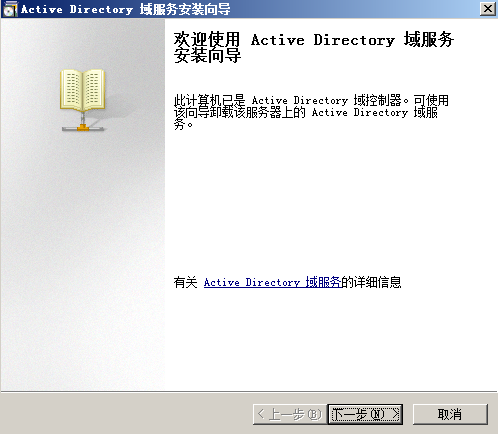Go back with the 上一步(B) button
The width and height of the screenshot is (498, 434).
[x=290, y=414]
